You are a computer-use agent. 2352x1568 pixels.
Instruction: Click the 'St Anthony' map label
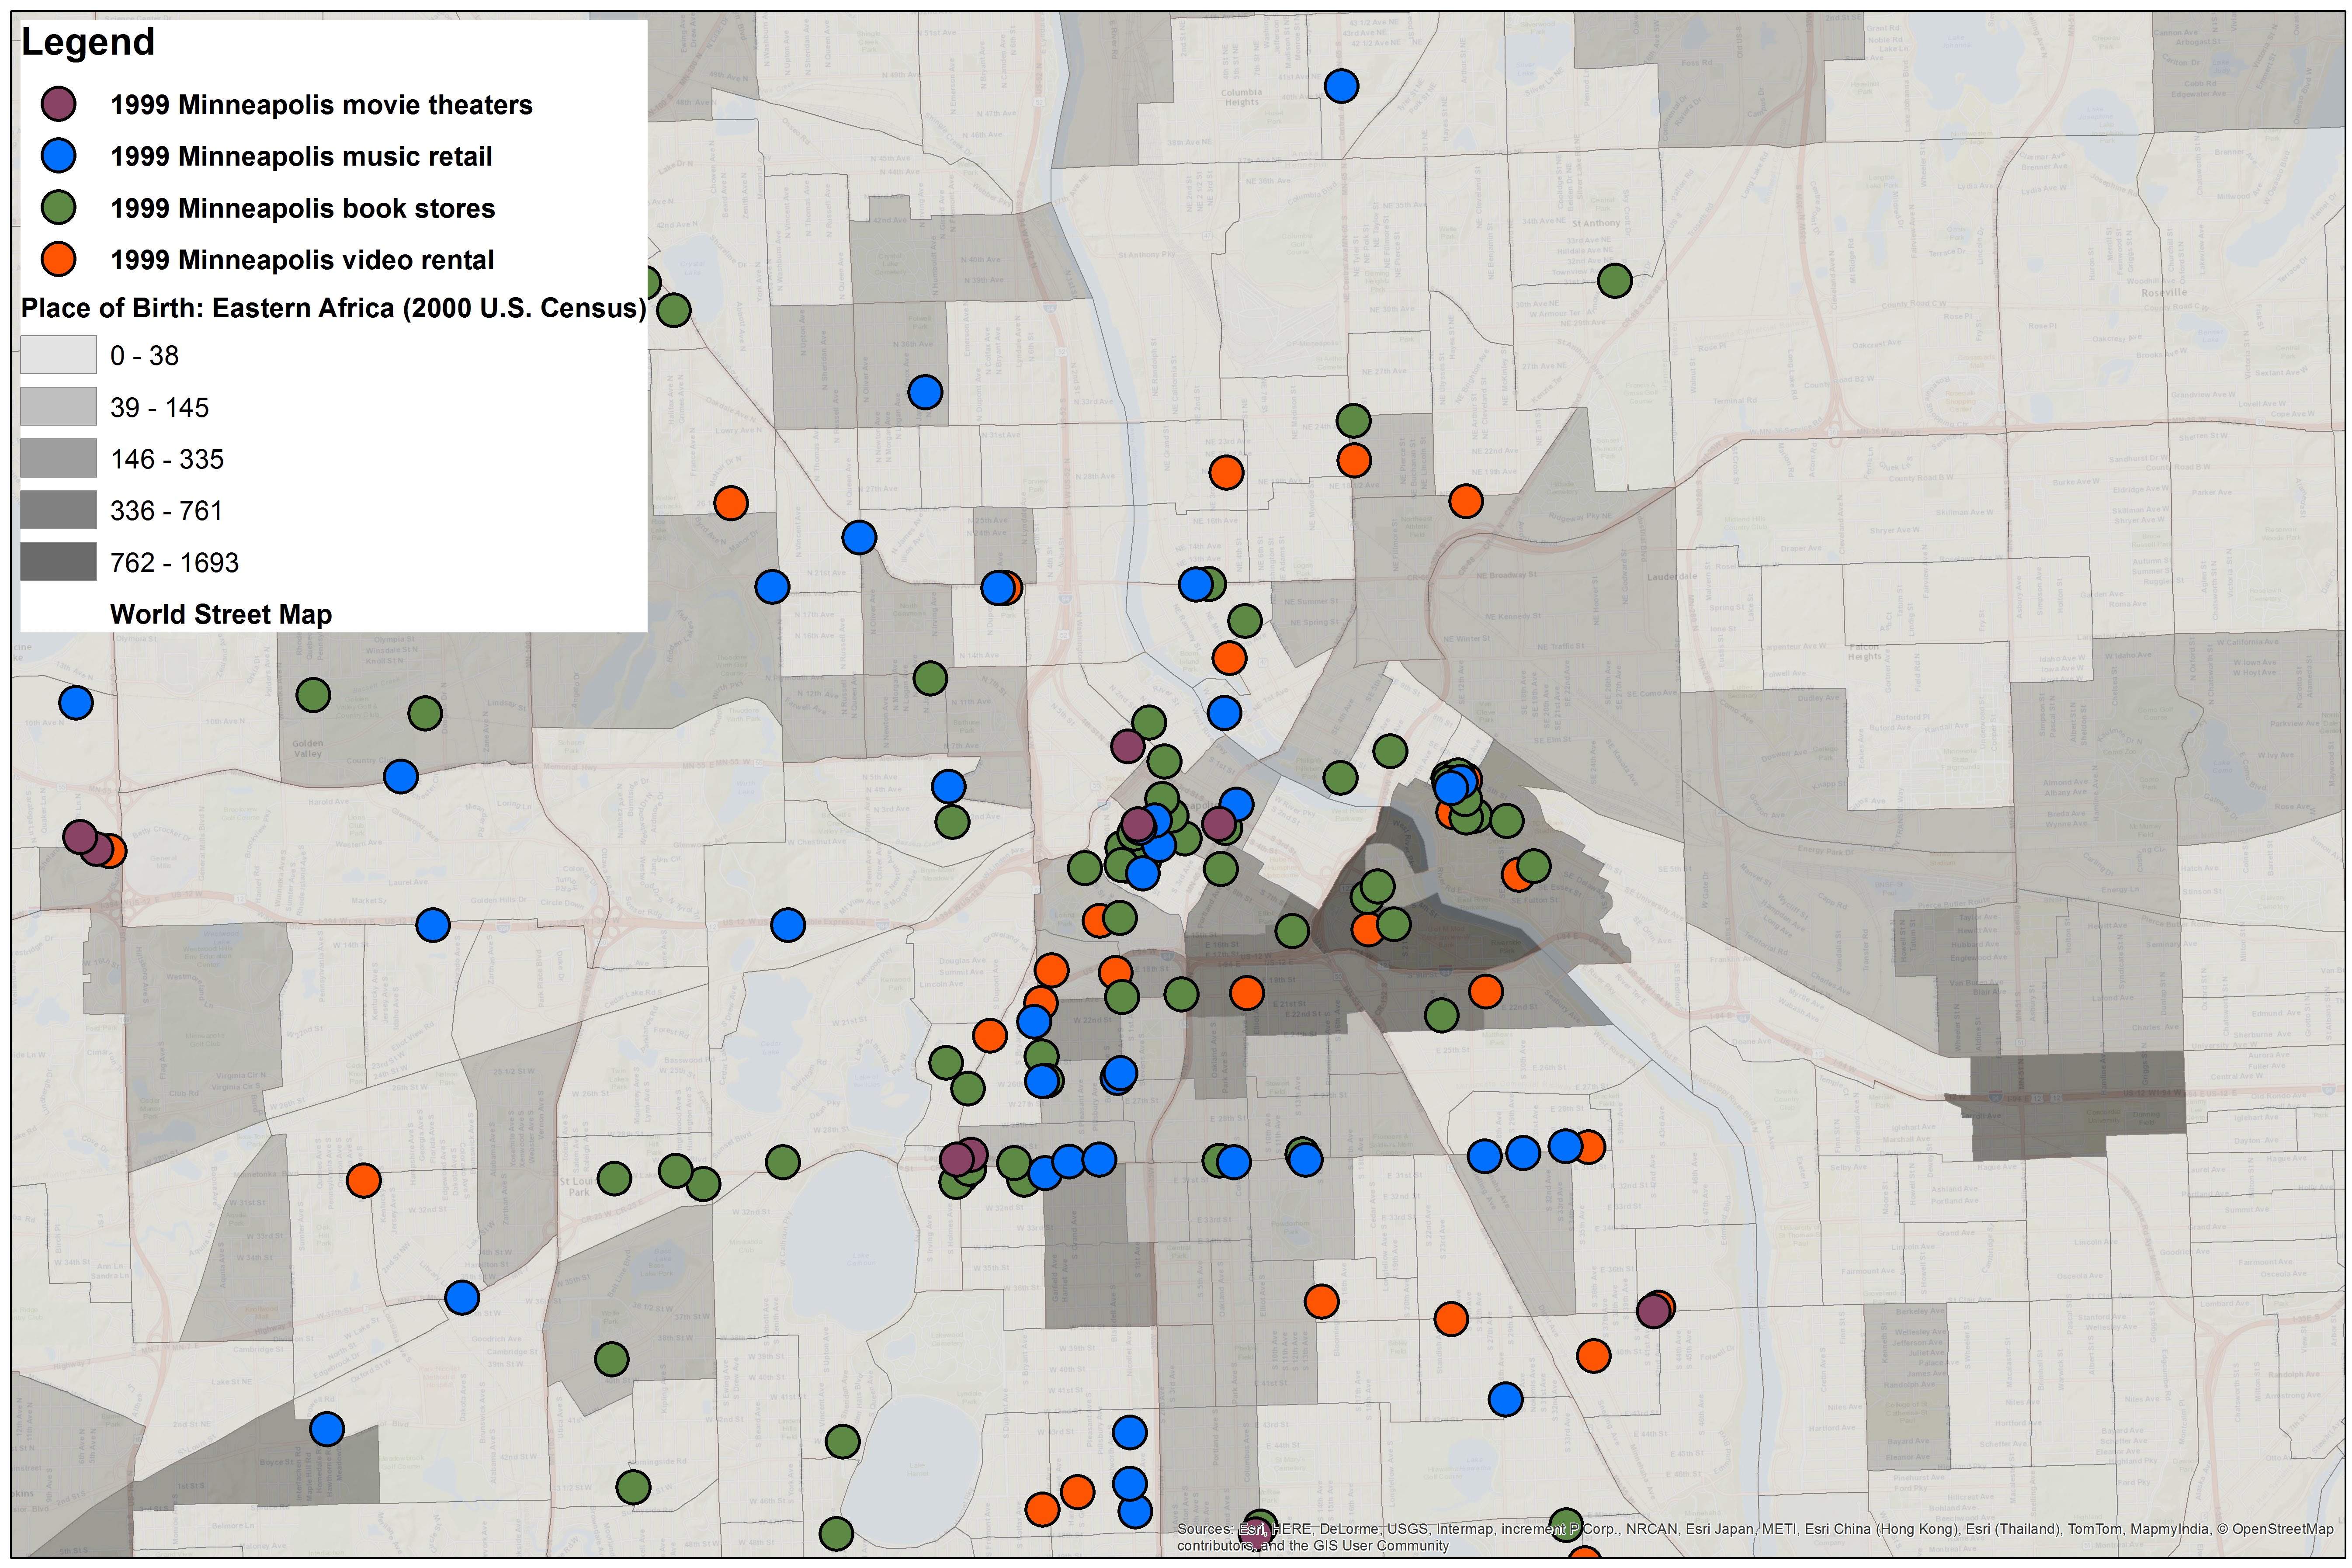1595,223
